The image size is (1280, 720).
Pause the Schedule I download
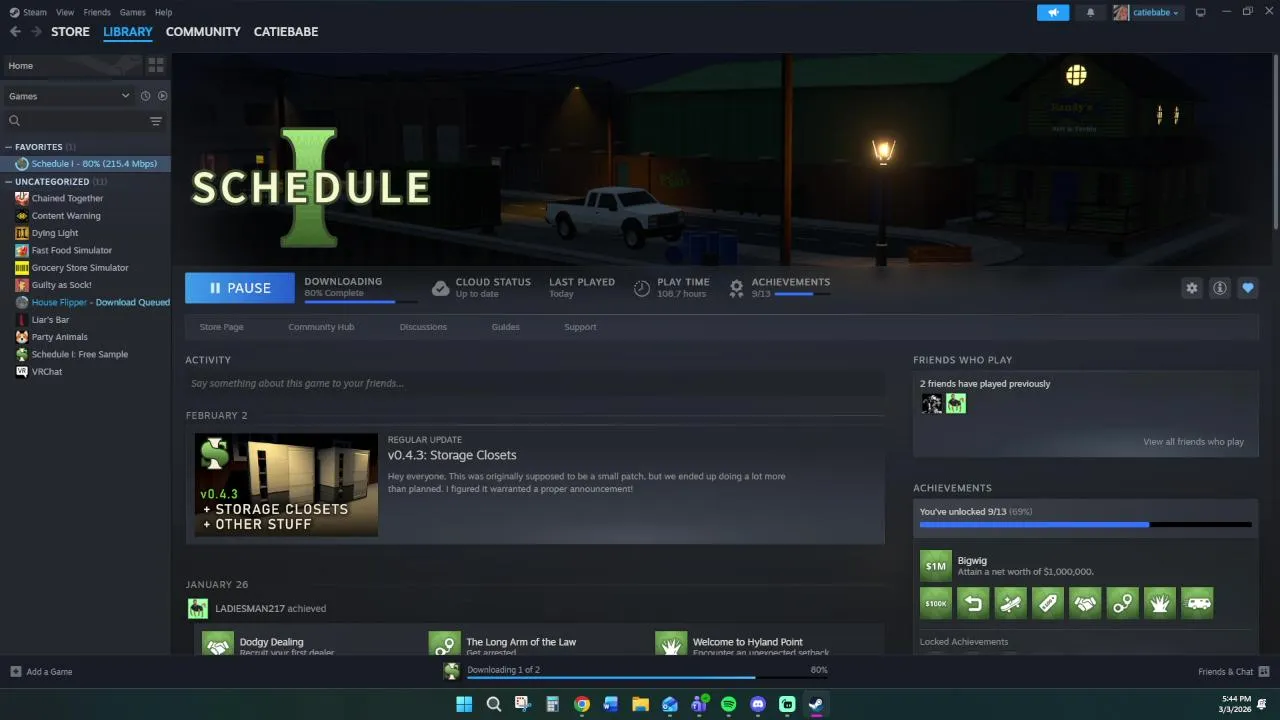click(x=240, y=288)
